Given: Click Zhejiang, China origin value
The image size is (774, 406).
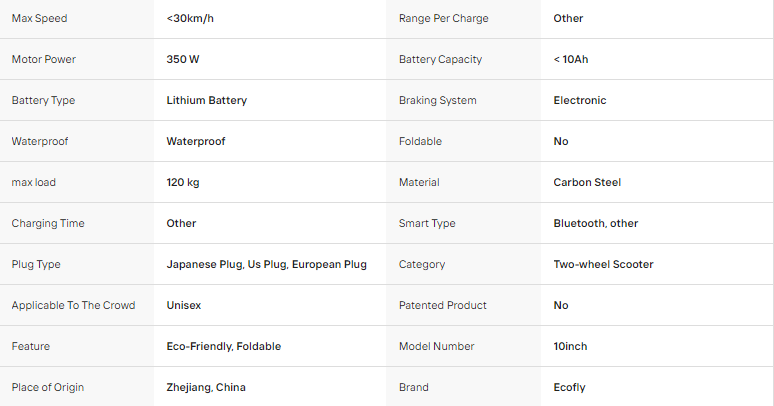Looking at the screenshot, I should pos(206,387).
